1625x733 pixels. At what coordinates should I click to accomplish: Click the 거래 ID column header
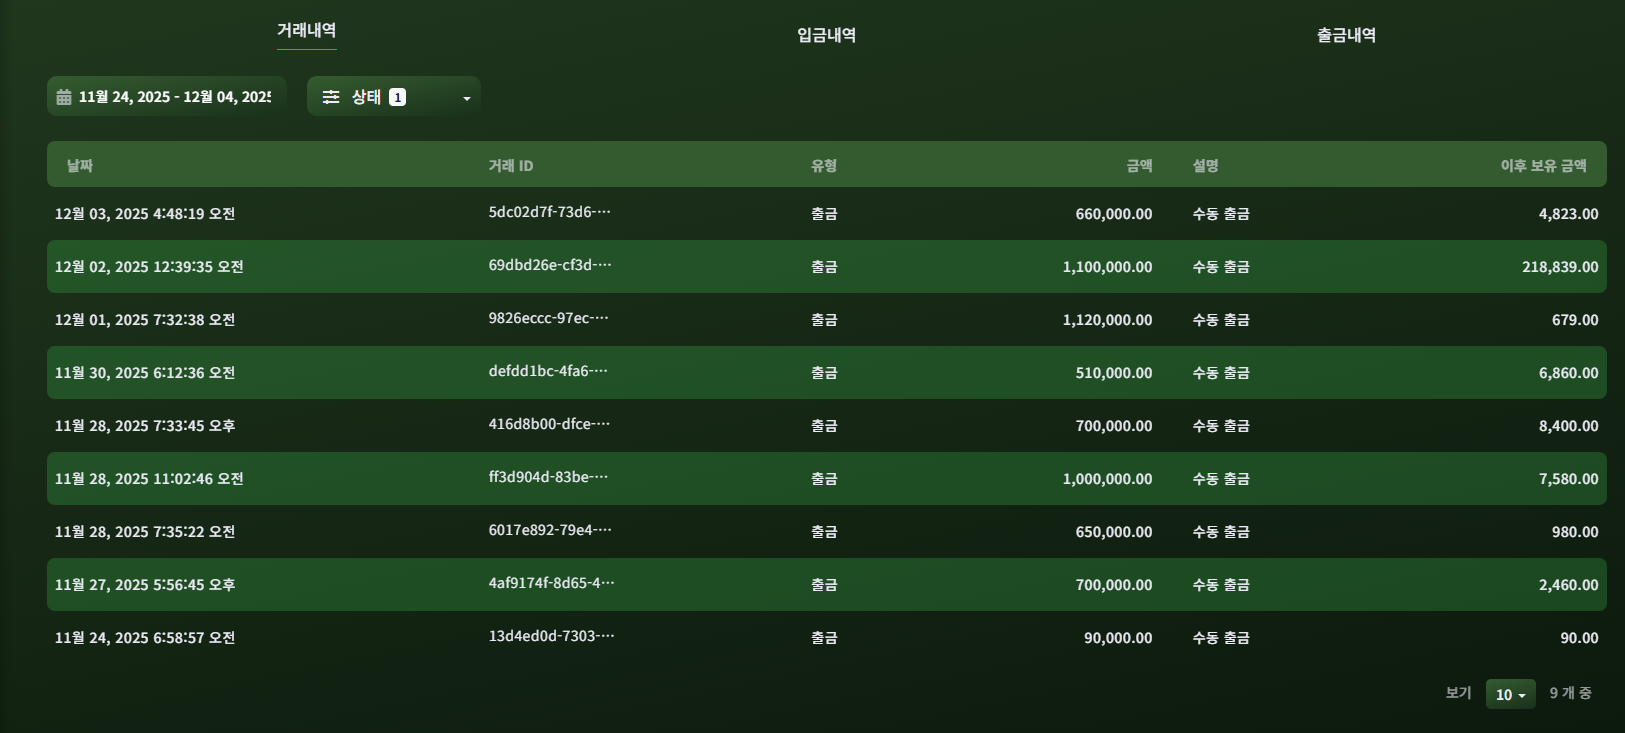510,165
